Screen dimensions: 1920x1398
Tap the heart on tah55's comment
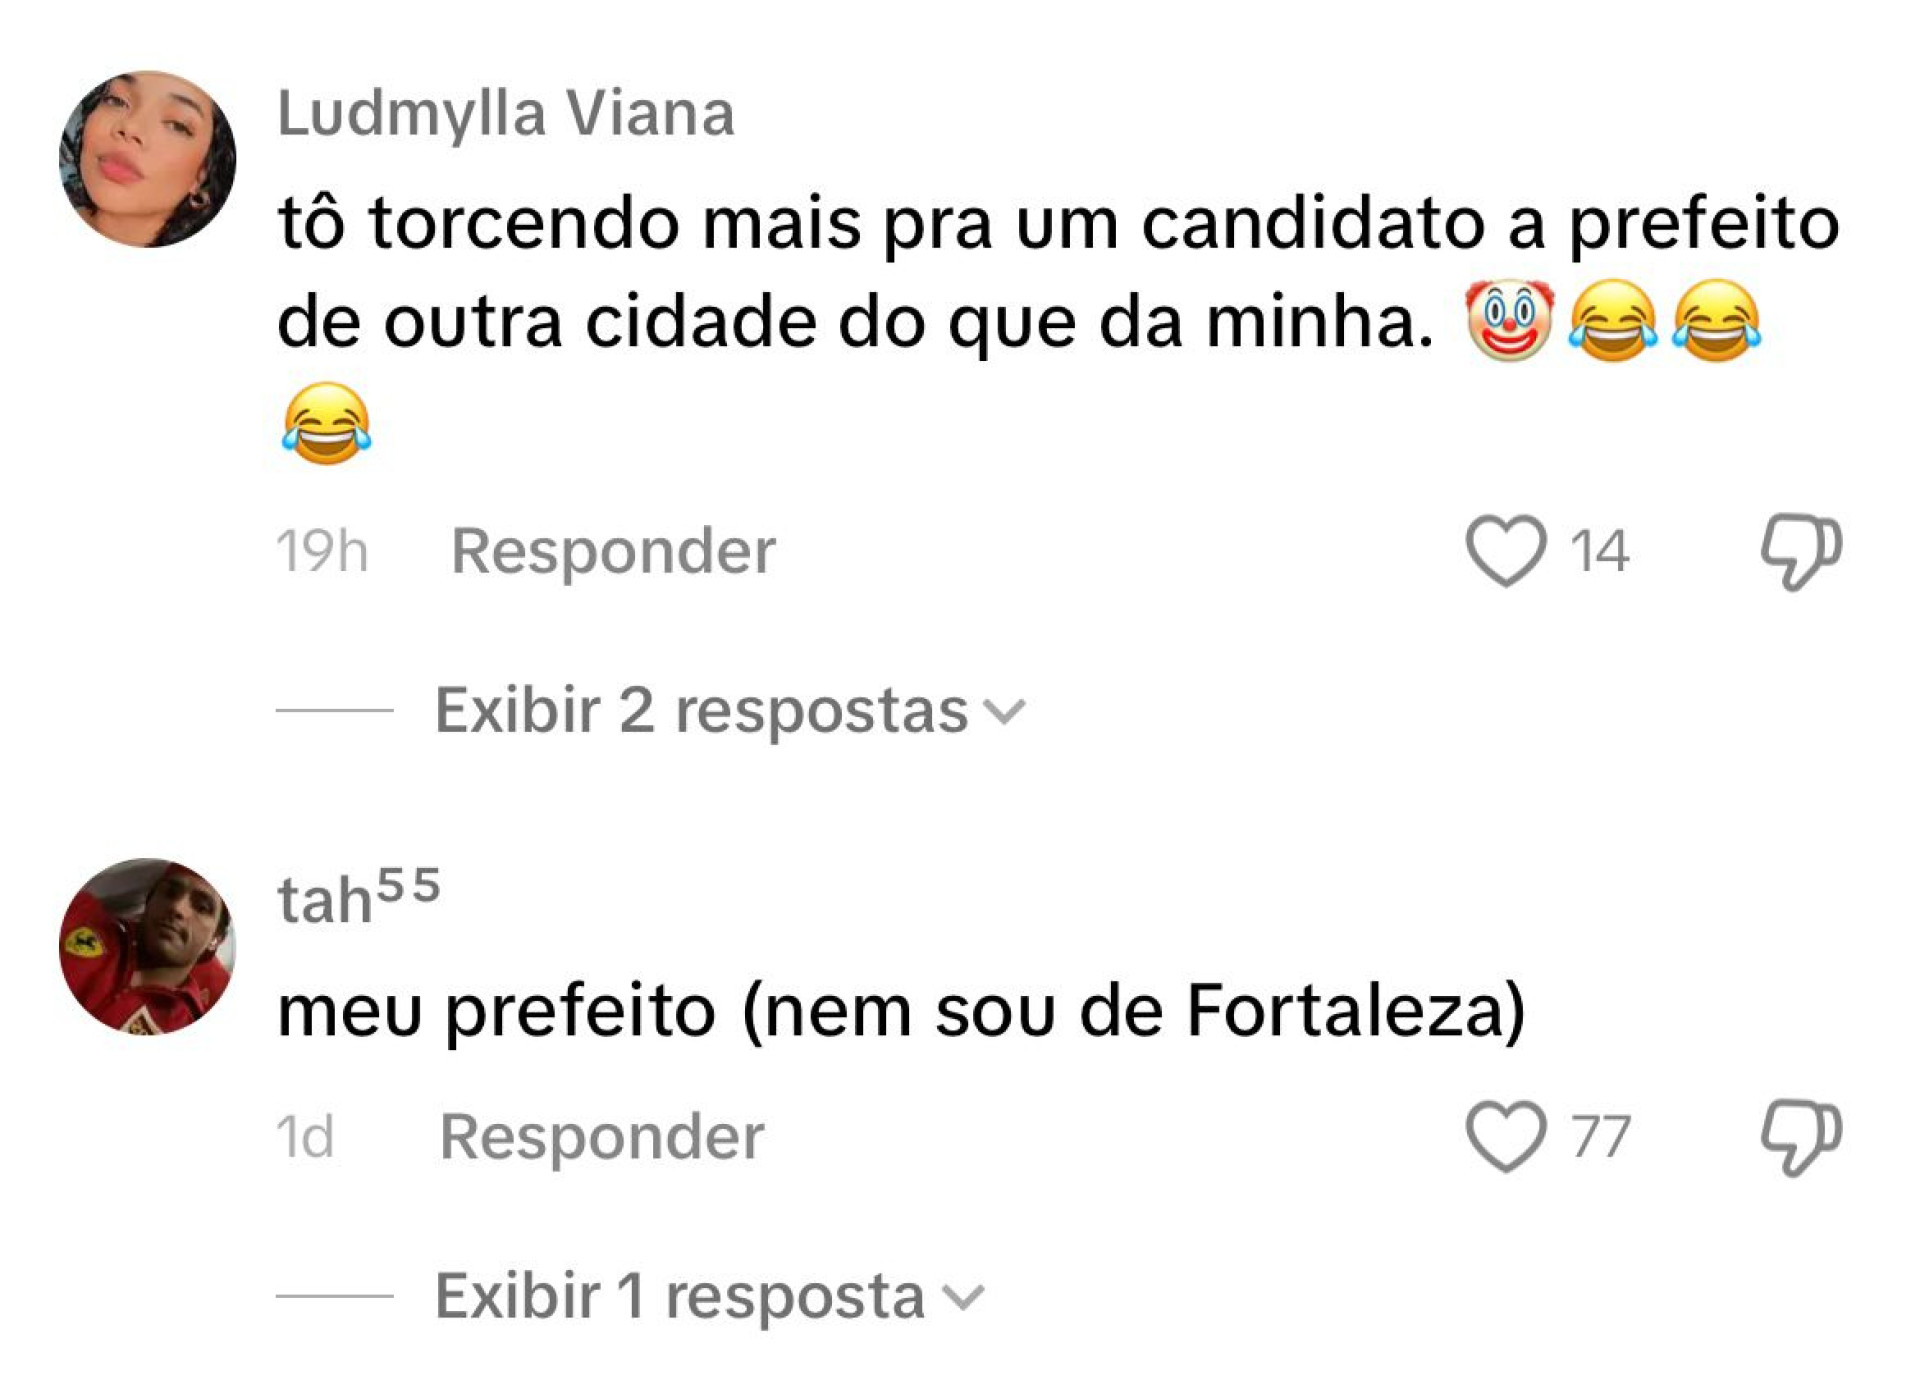click(1505, 1136)
